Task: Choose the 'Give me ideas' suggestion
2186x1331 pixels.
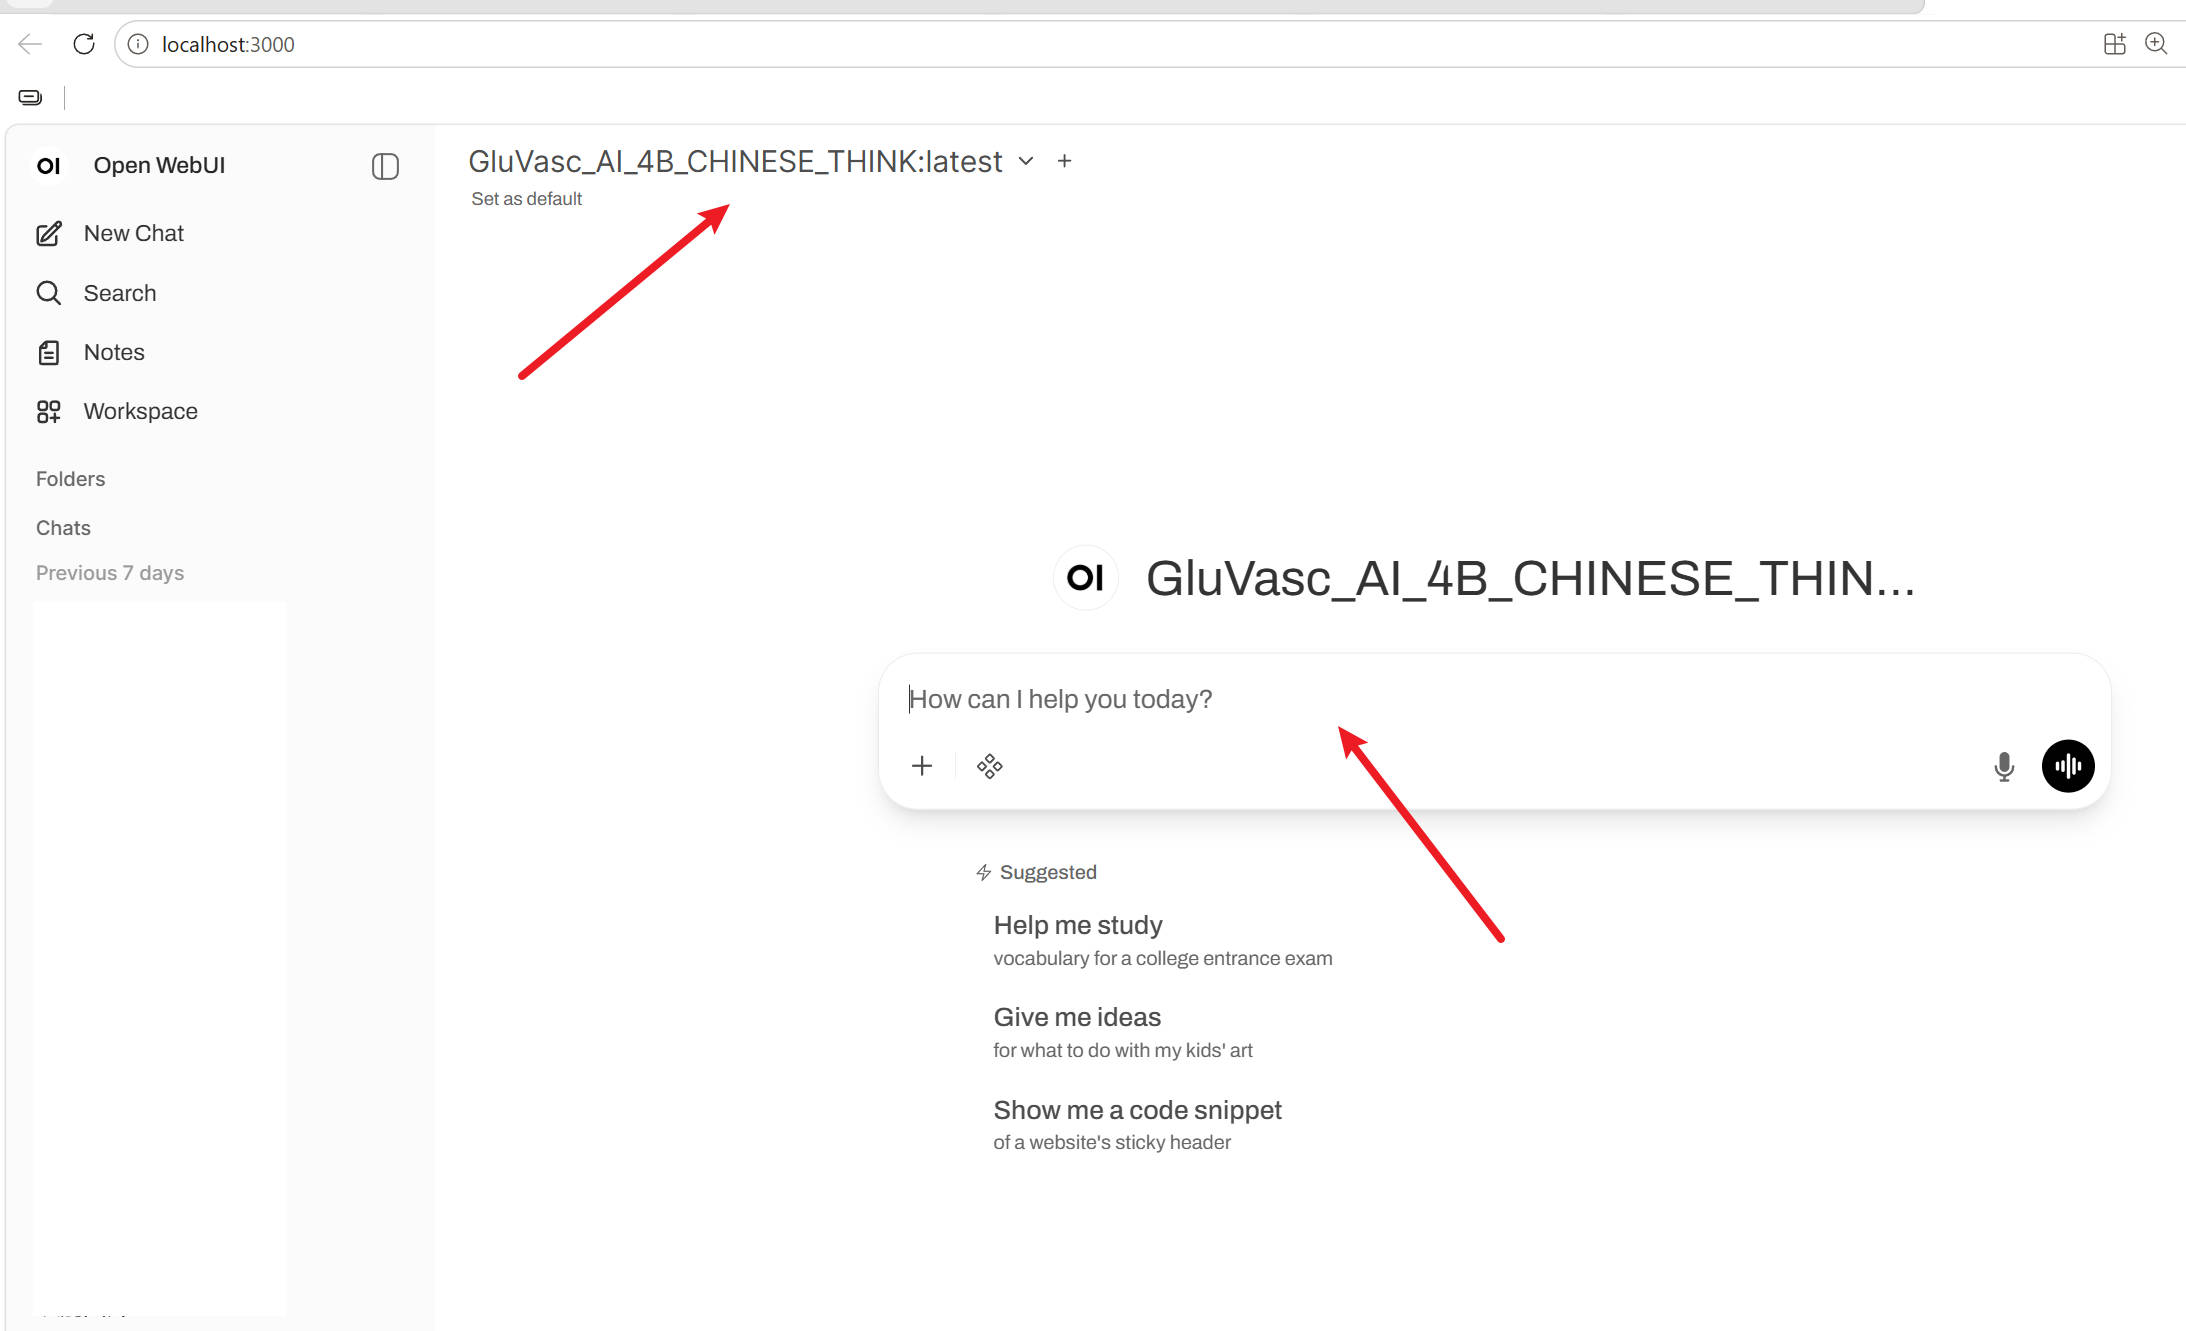Action: (1122, 1032)
